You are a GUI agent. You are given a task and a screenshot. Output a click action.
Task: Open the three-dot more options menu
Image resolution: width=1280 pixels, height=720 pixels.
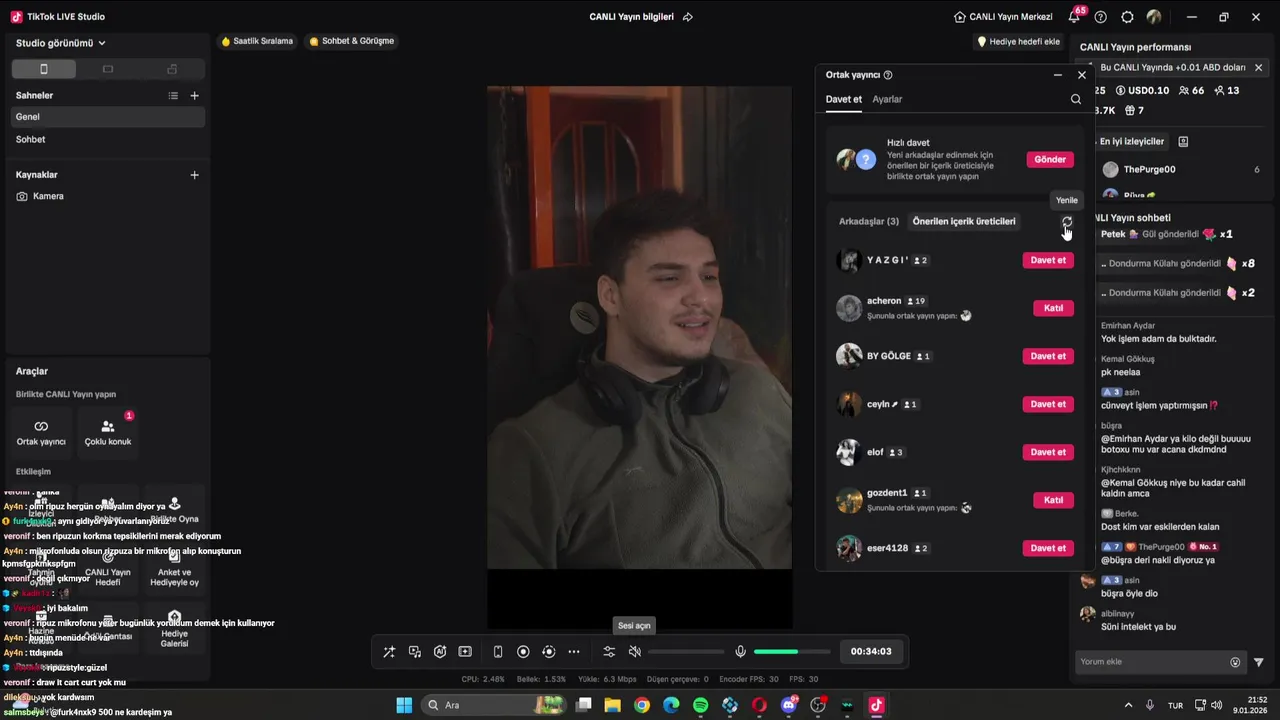coord(574,652)
